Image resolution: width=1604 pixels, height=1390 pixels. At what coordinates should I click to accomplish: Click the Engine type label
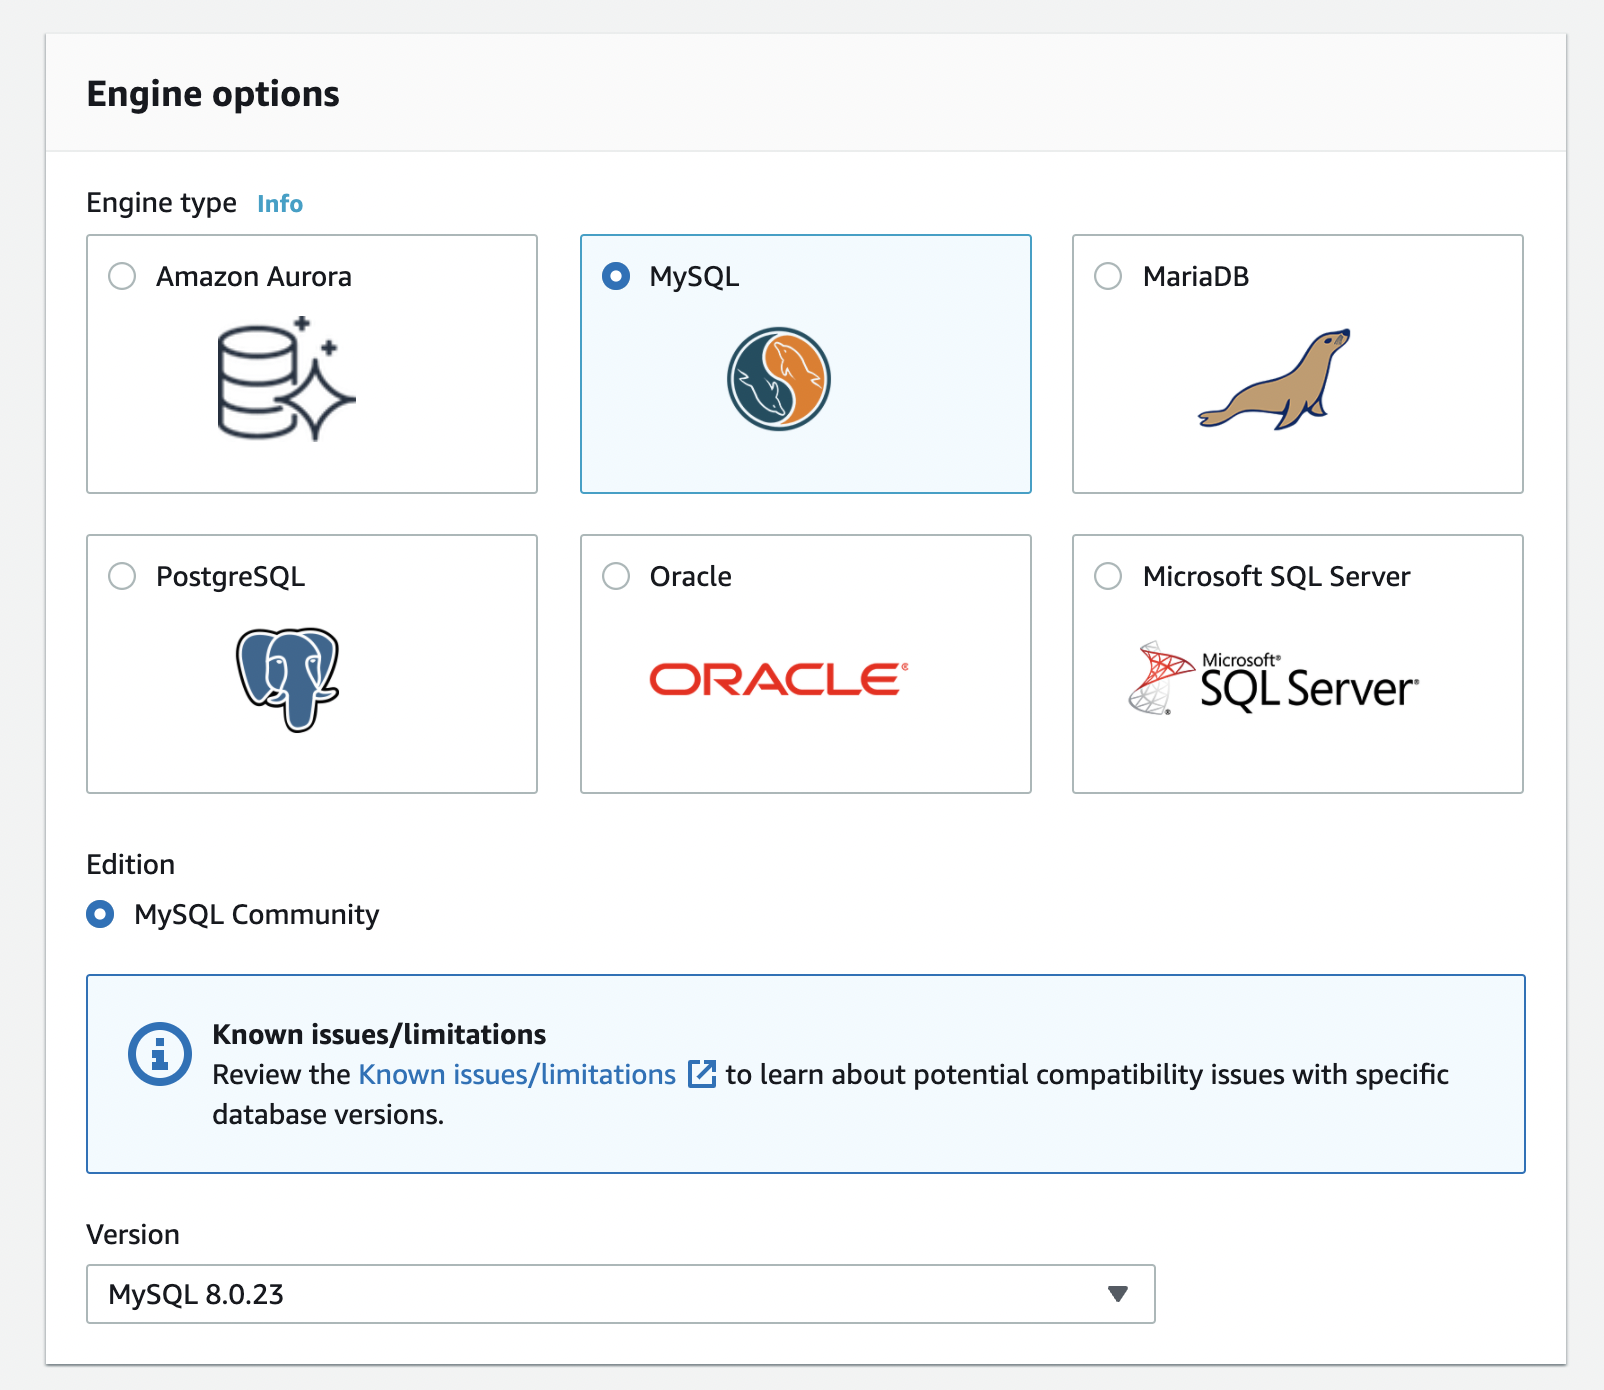tap(162, 203)
